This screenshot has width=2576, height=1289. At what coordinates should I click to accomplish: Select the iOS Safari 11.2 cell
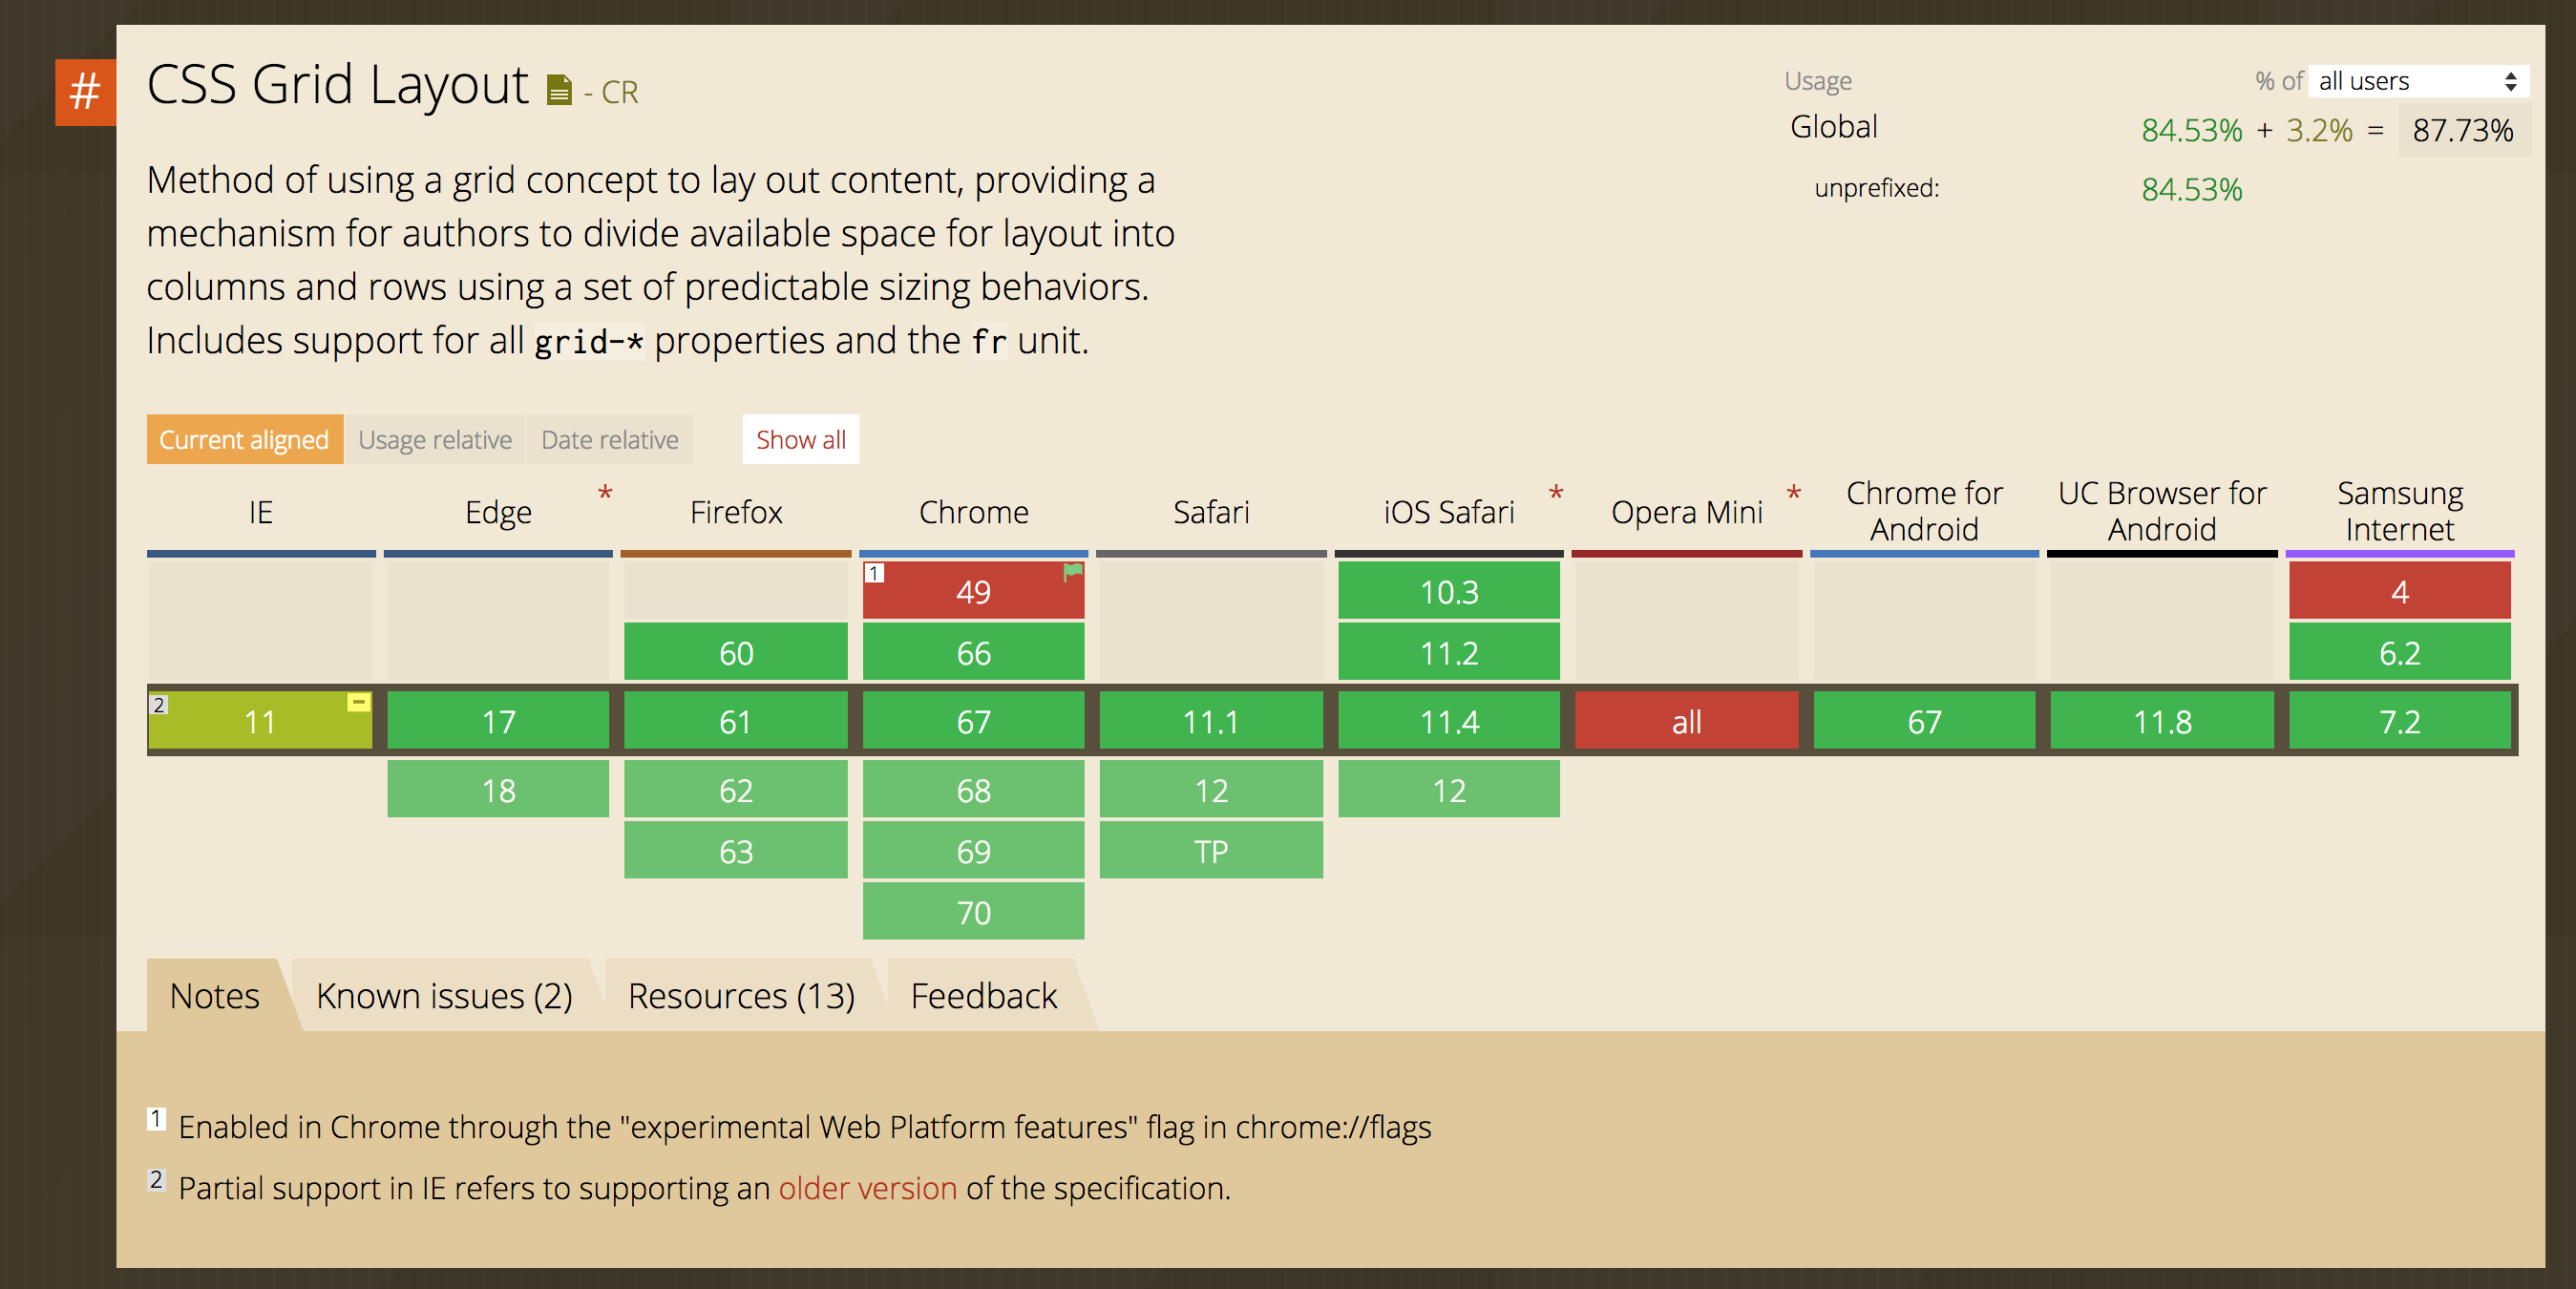(x=1449, y=652)
